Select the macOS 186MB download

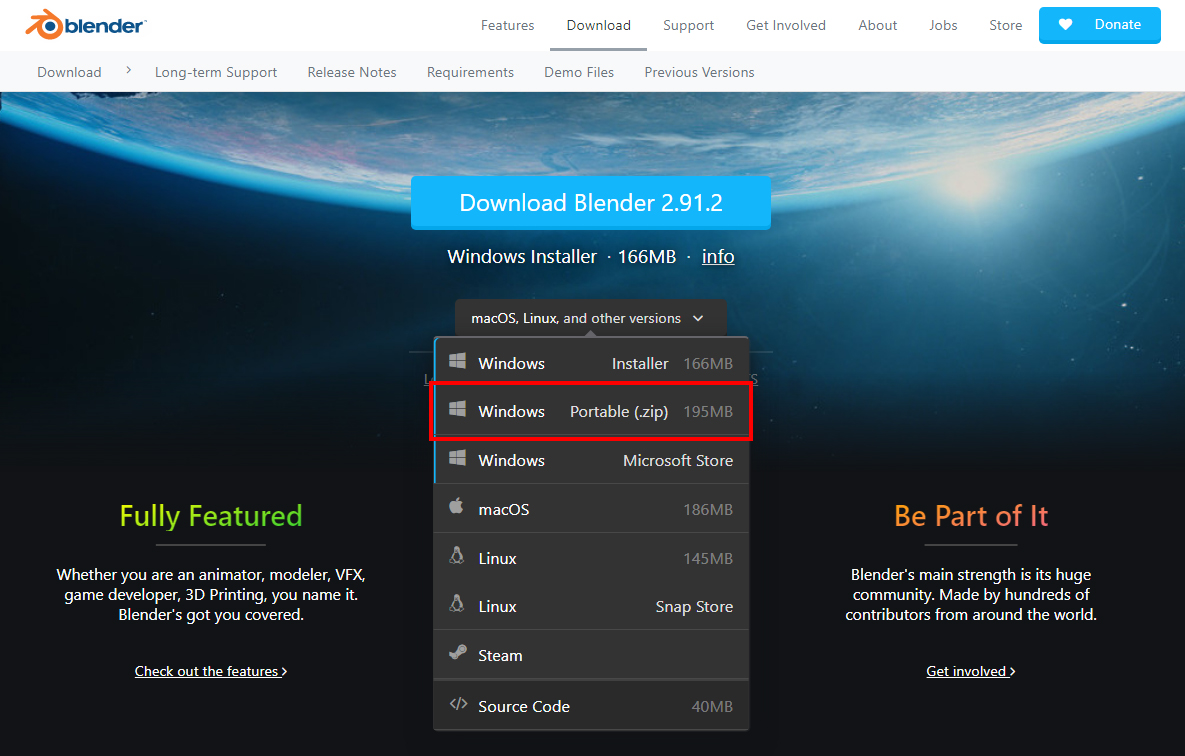[591, 509]
